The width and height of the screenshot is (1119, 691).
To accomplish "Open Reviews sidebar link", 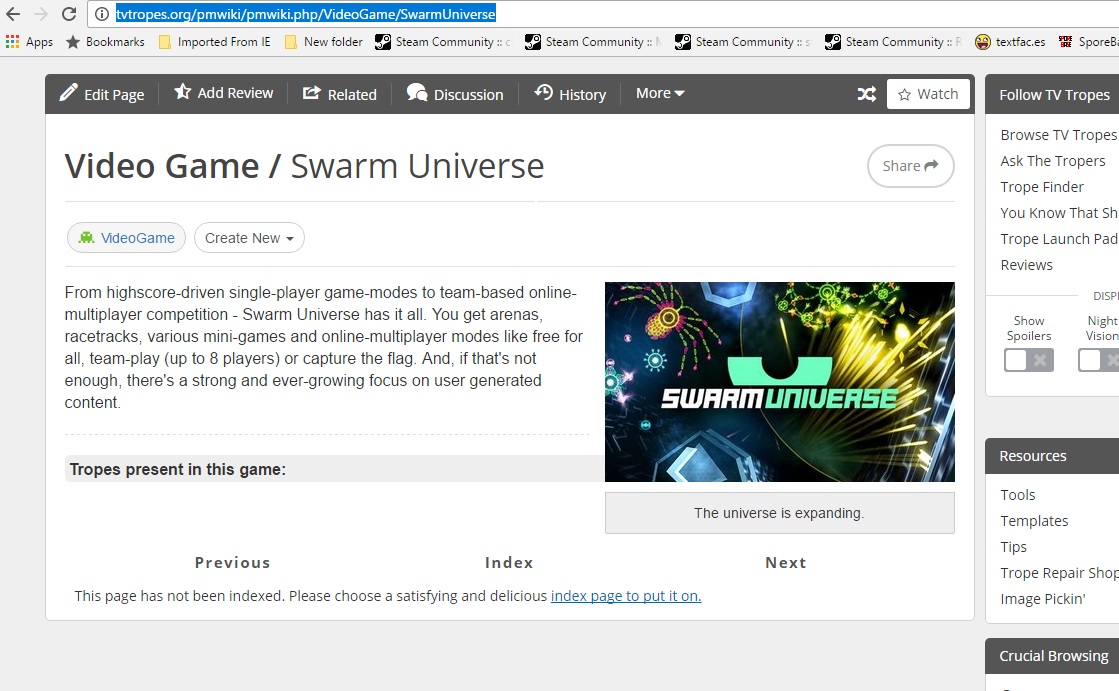I will (x=1026, y=265).
